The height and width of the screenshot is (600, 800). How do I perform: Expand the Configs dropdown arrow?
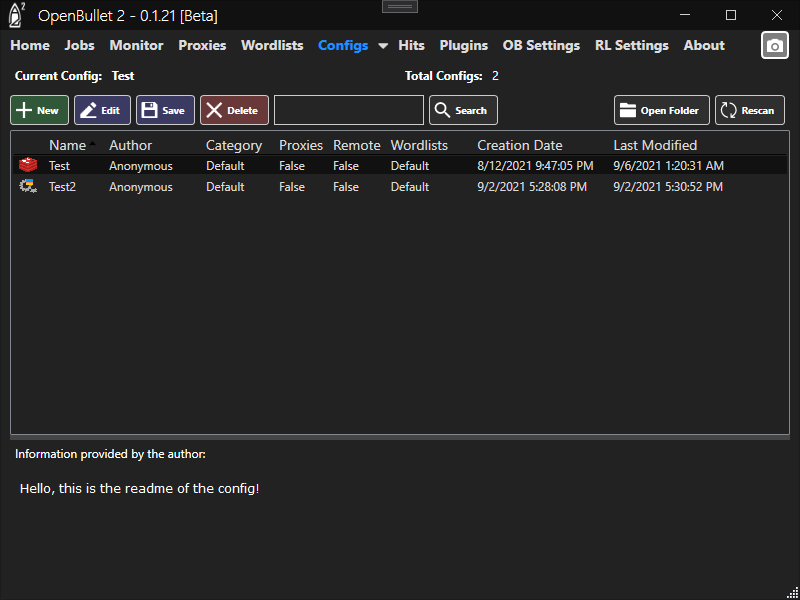(x=383, y=46)
